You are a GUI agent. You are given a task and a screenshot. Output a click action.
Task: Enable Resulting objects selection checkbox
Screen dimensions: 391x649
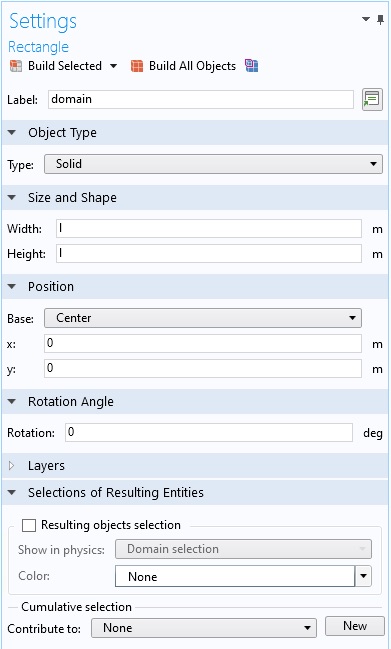(29, 525)
